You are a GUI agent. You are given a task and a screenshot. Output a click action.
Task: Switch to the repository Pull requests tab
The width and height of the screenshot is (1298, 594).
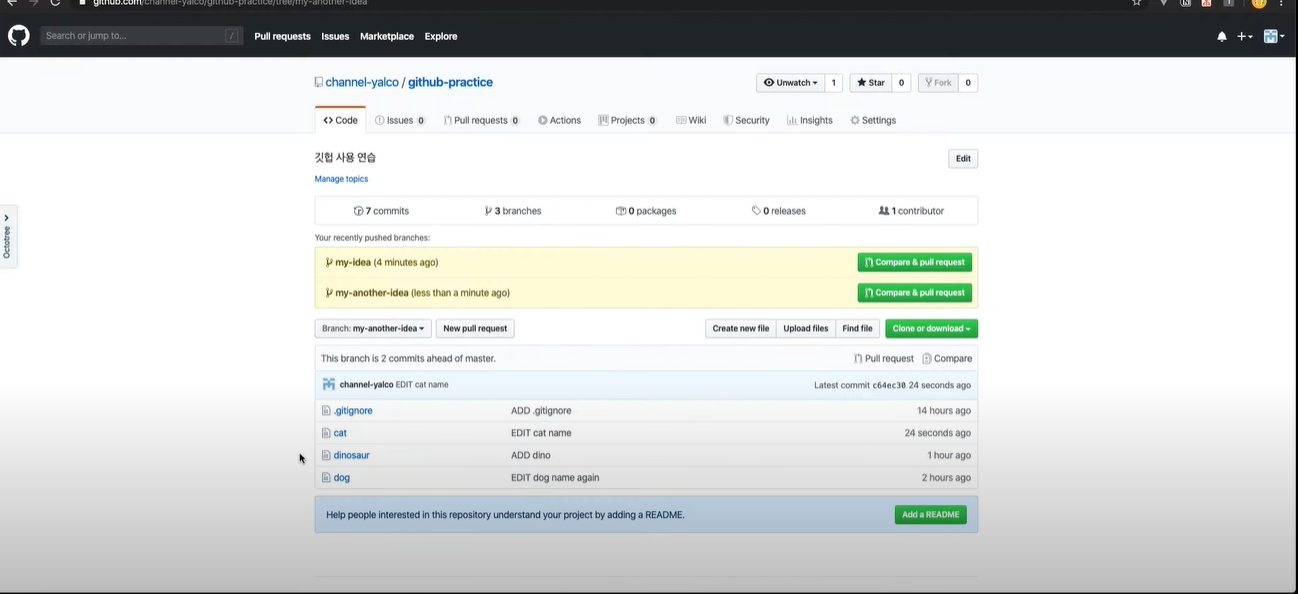482,120
